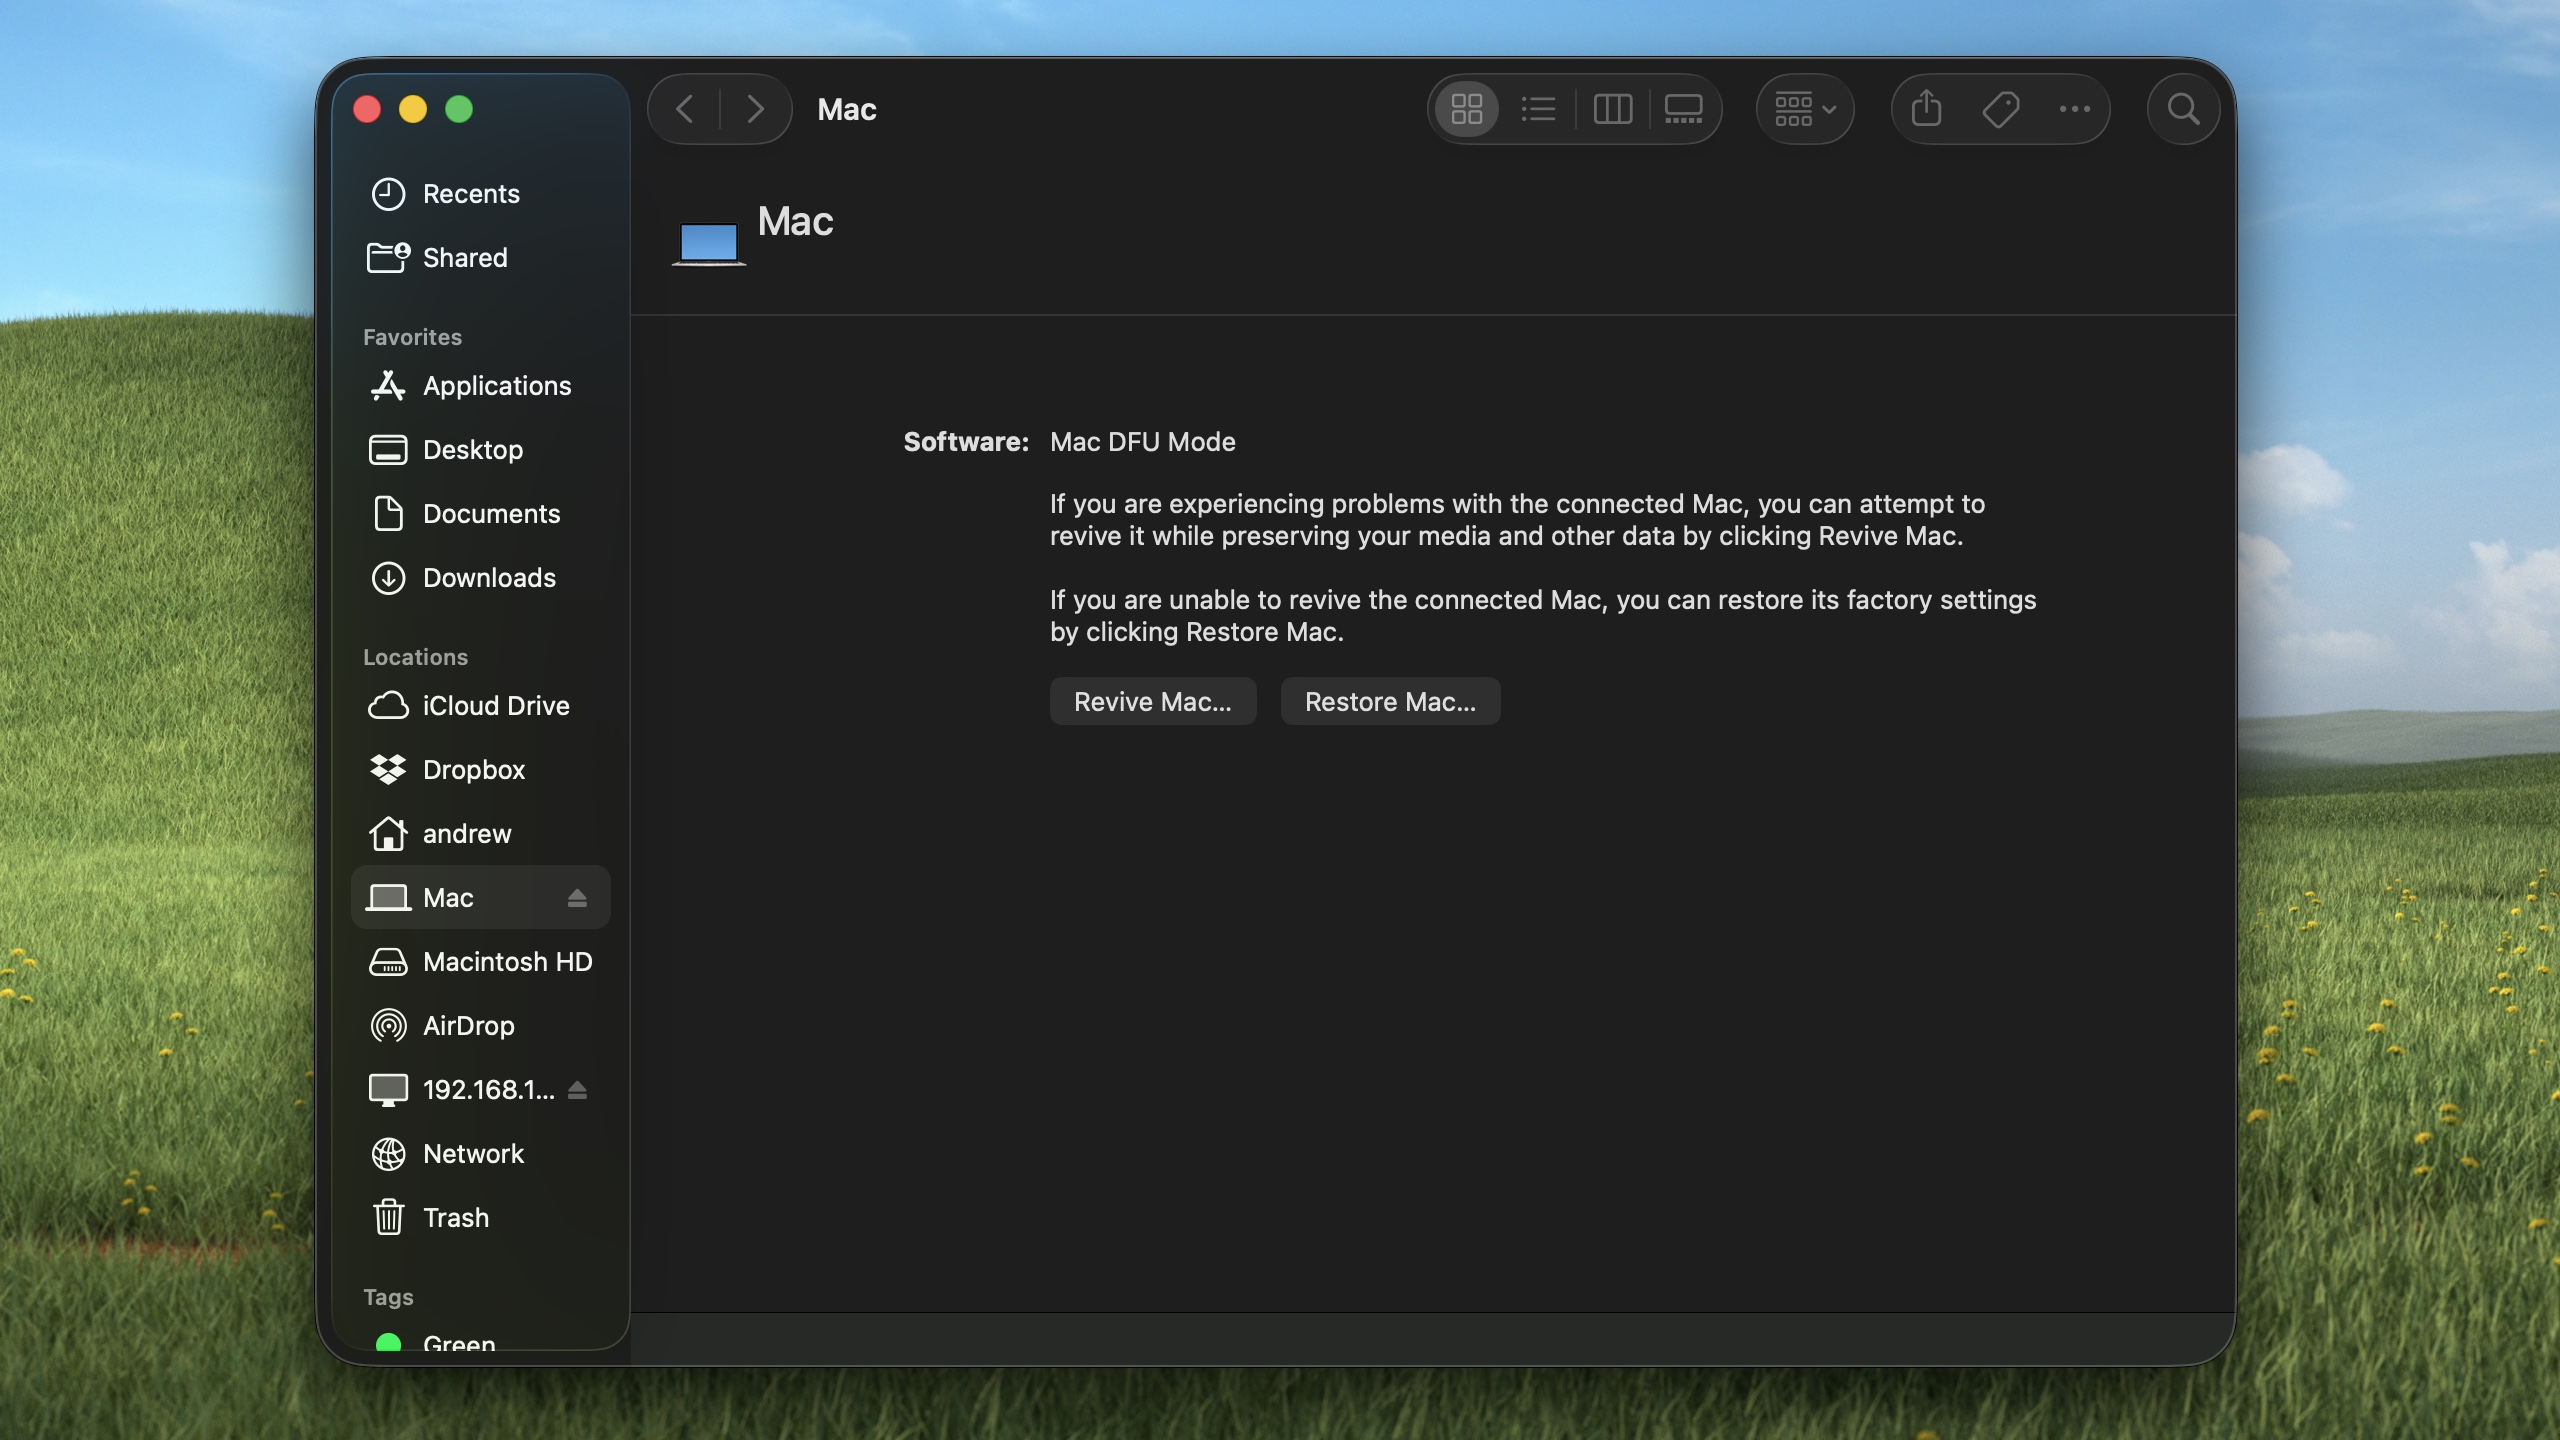Switch to icon view in toolbar

[x=1466, y=109]
